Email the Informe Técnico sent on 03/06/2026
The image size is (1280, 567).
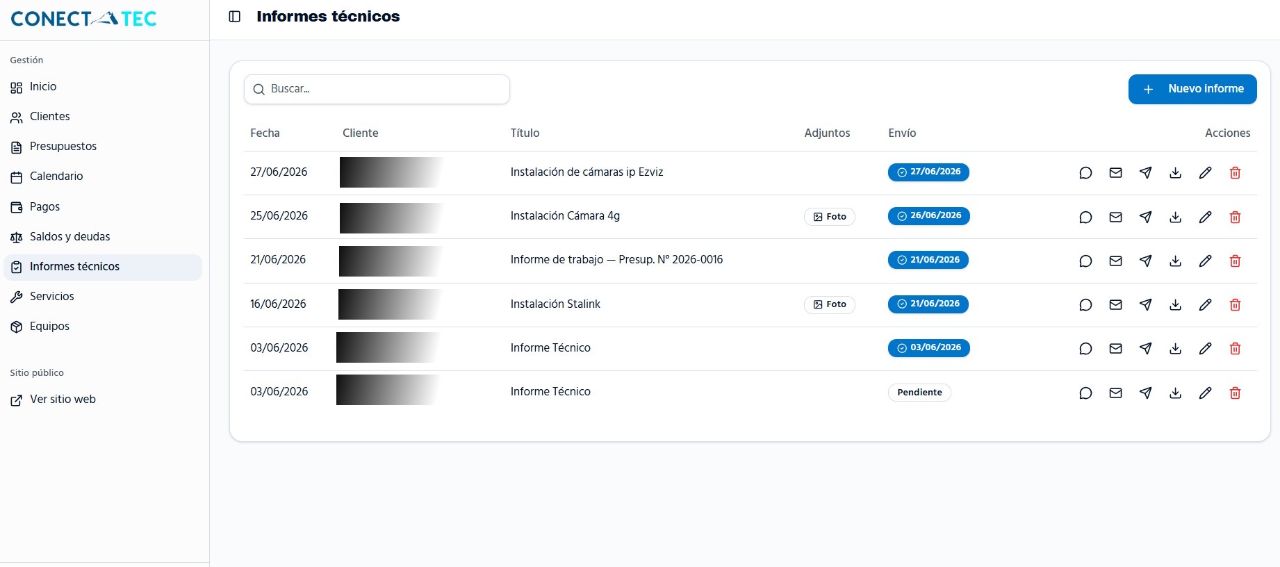(x=1115, y=349)
